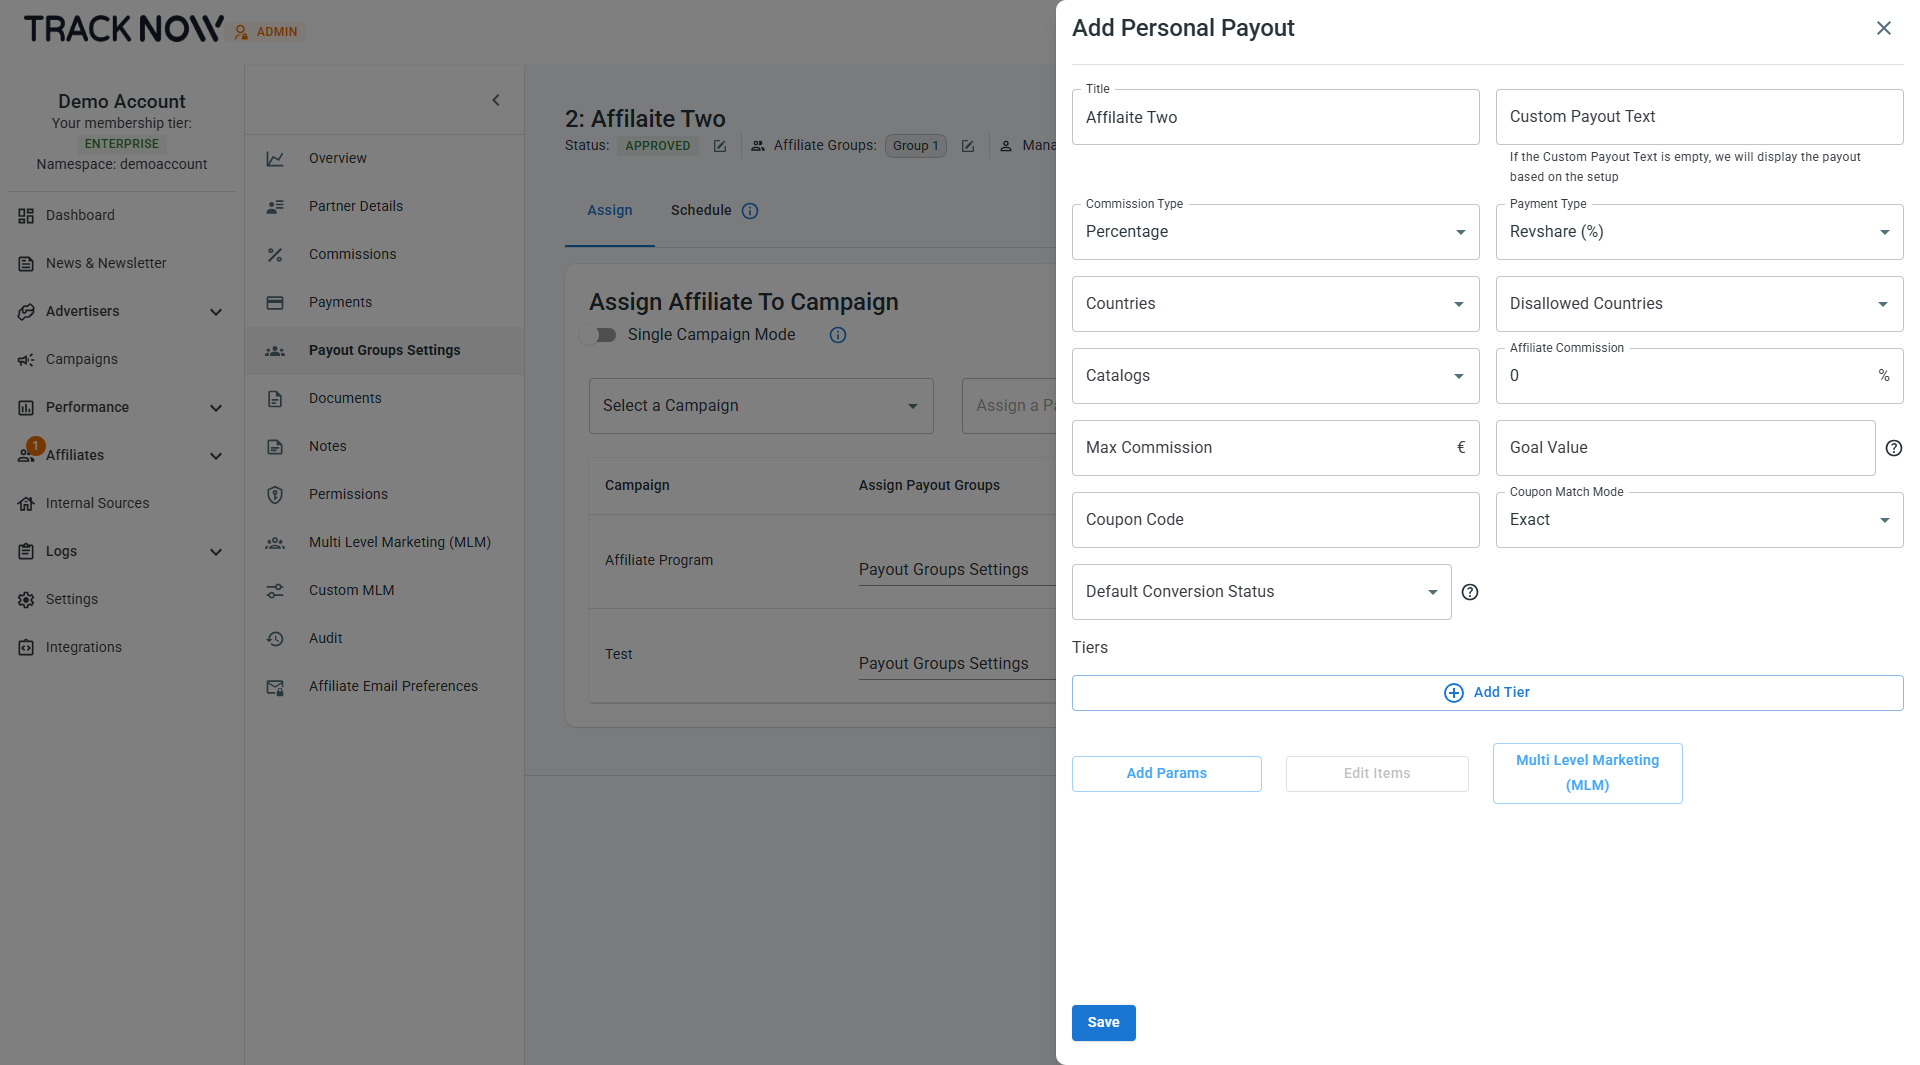Viewport: 1920px width, 1065px height.
Task: Toggle Single Campaign Mode switch
Action: 599,335
